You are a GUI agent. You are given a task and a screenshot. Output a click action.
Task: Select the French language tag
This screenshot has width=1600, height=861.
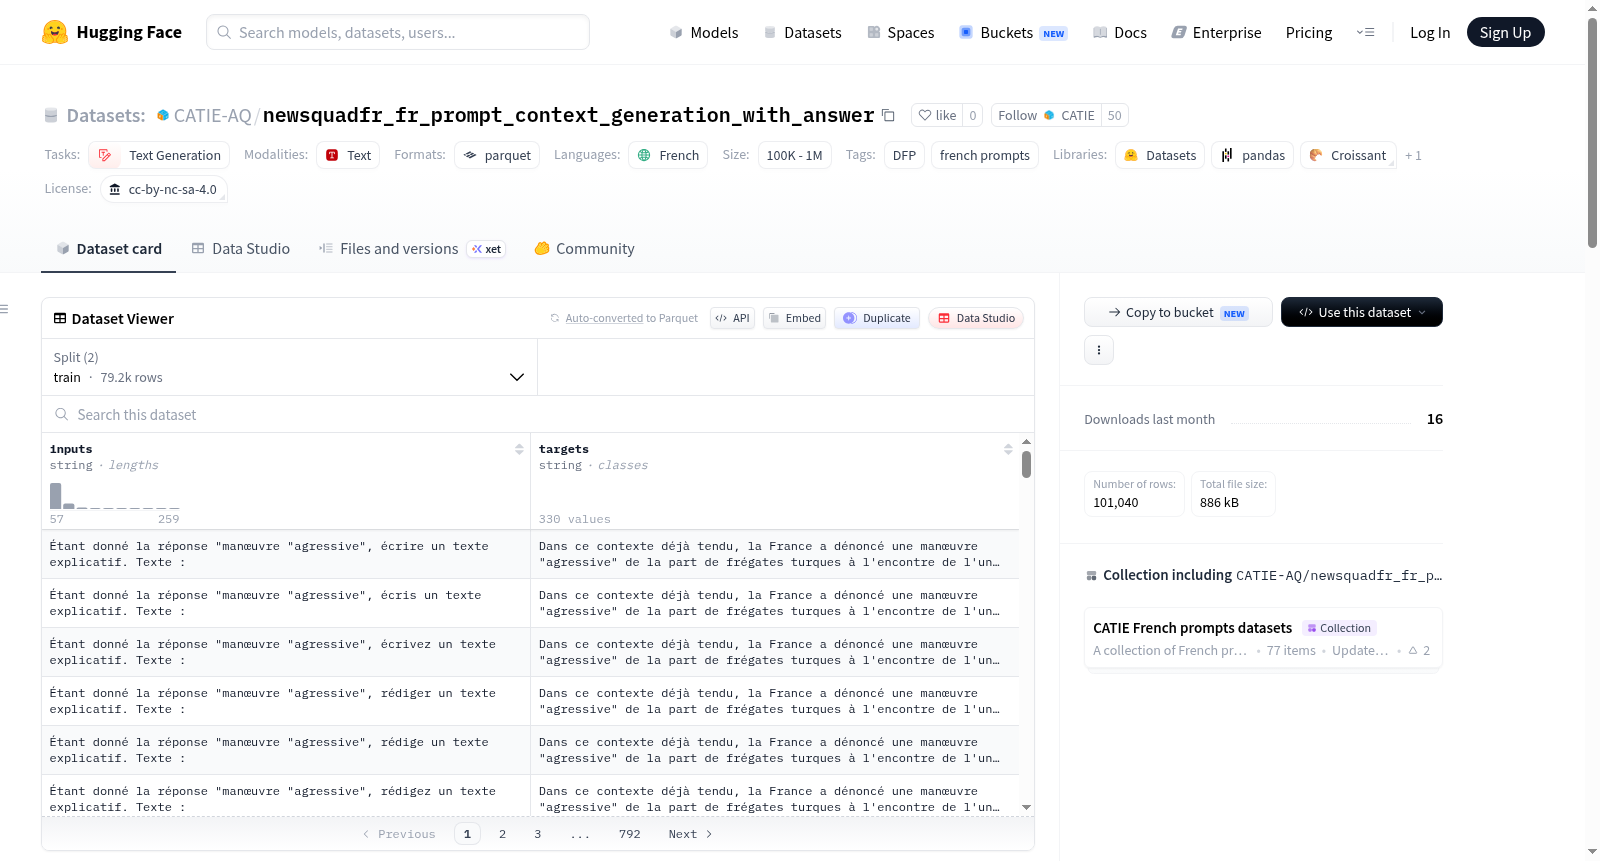[668, 155]
